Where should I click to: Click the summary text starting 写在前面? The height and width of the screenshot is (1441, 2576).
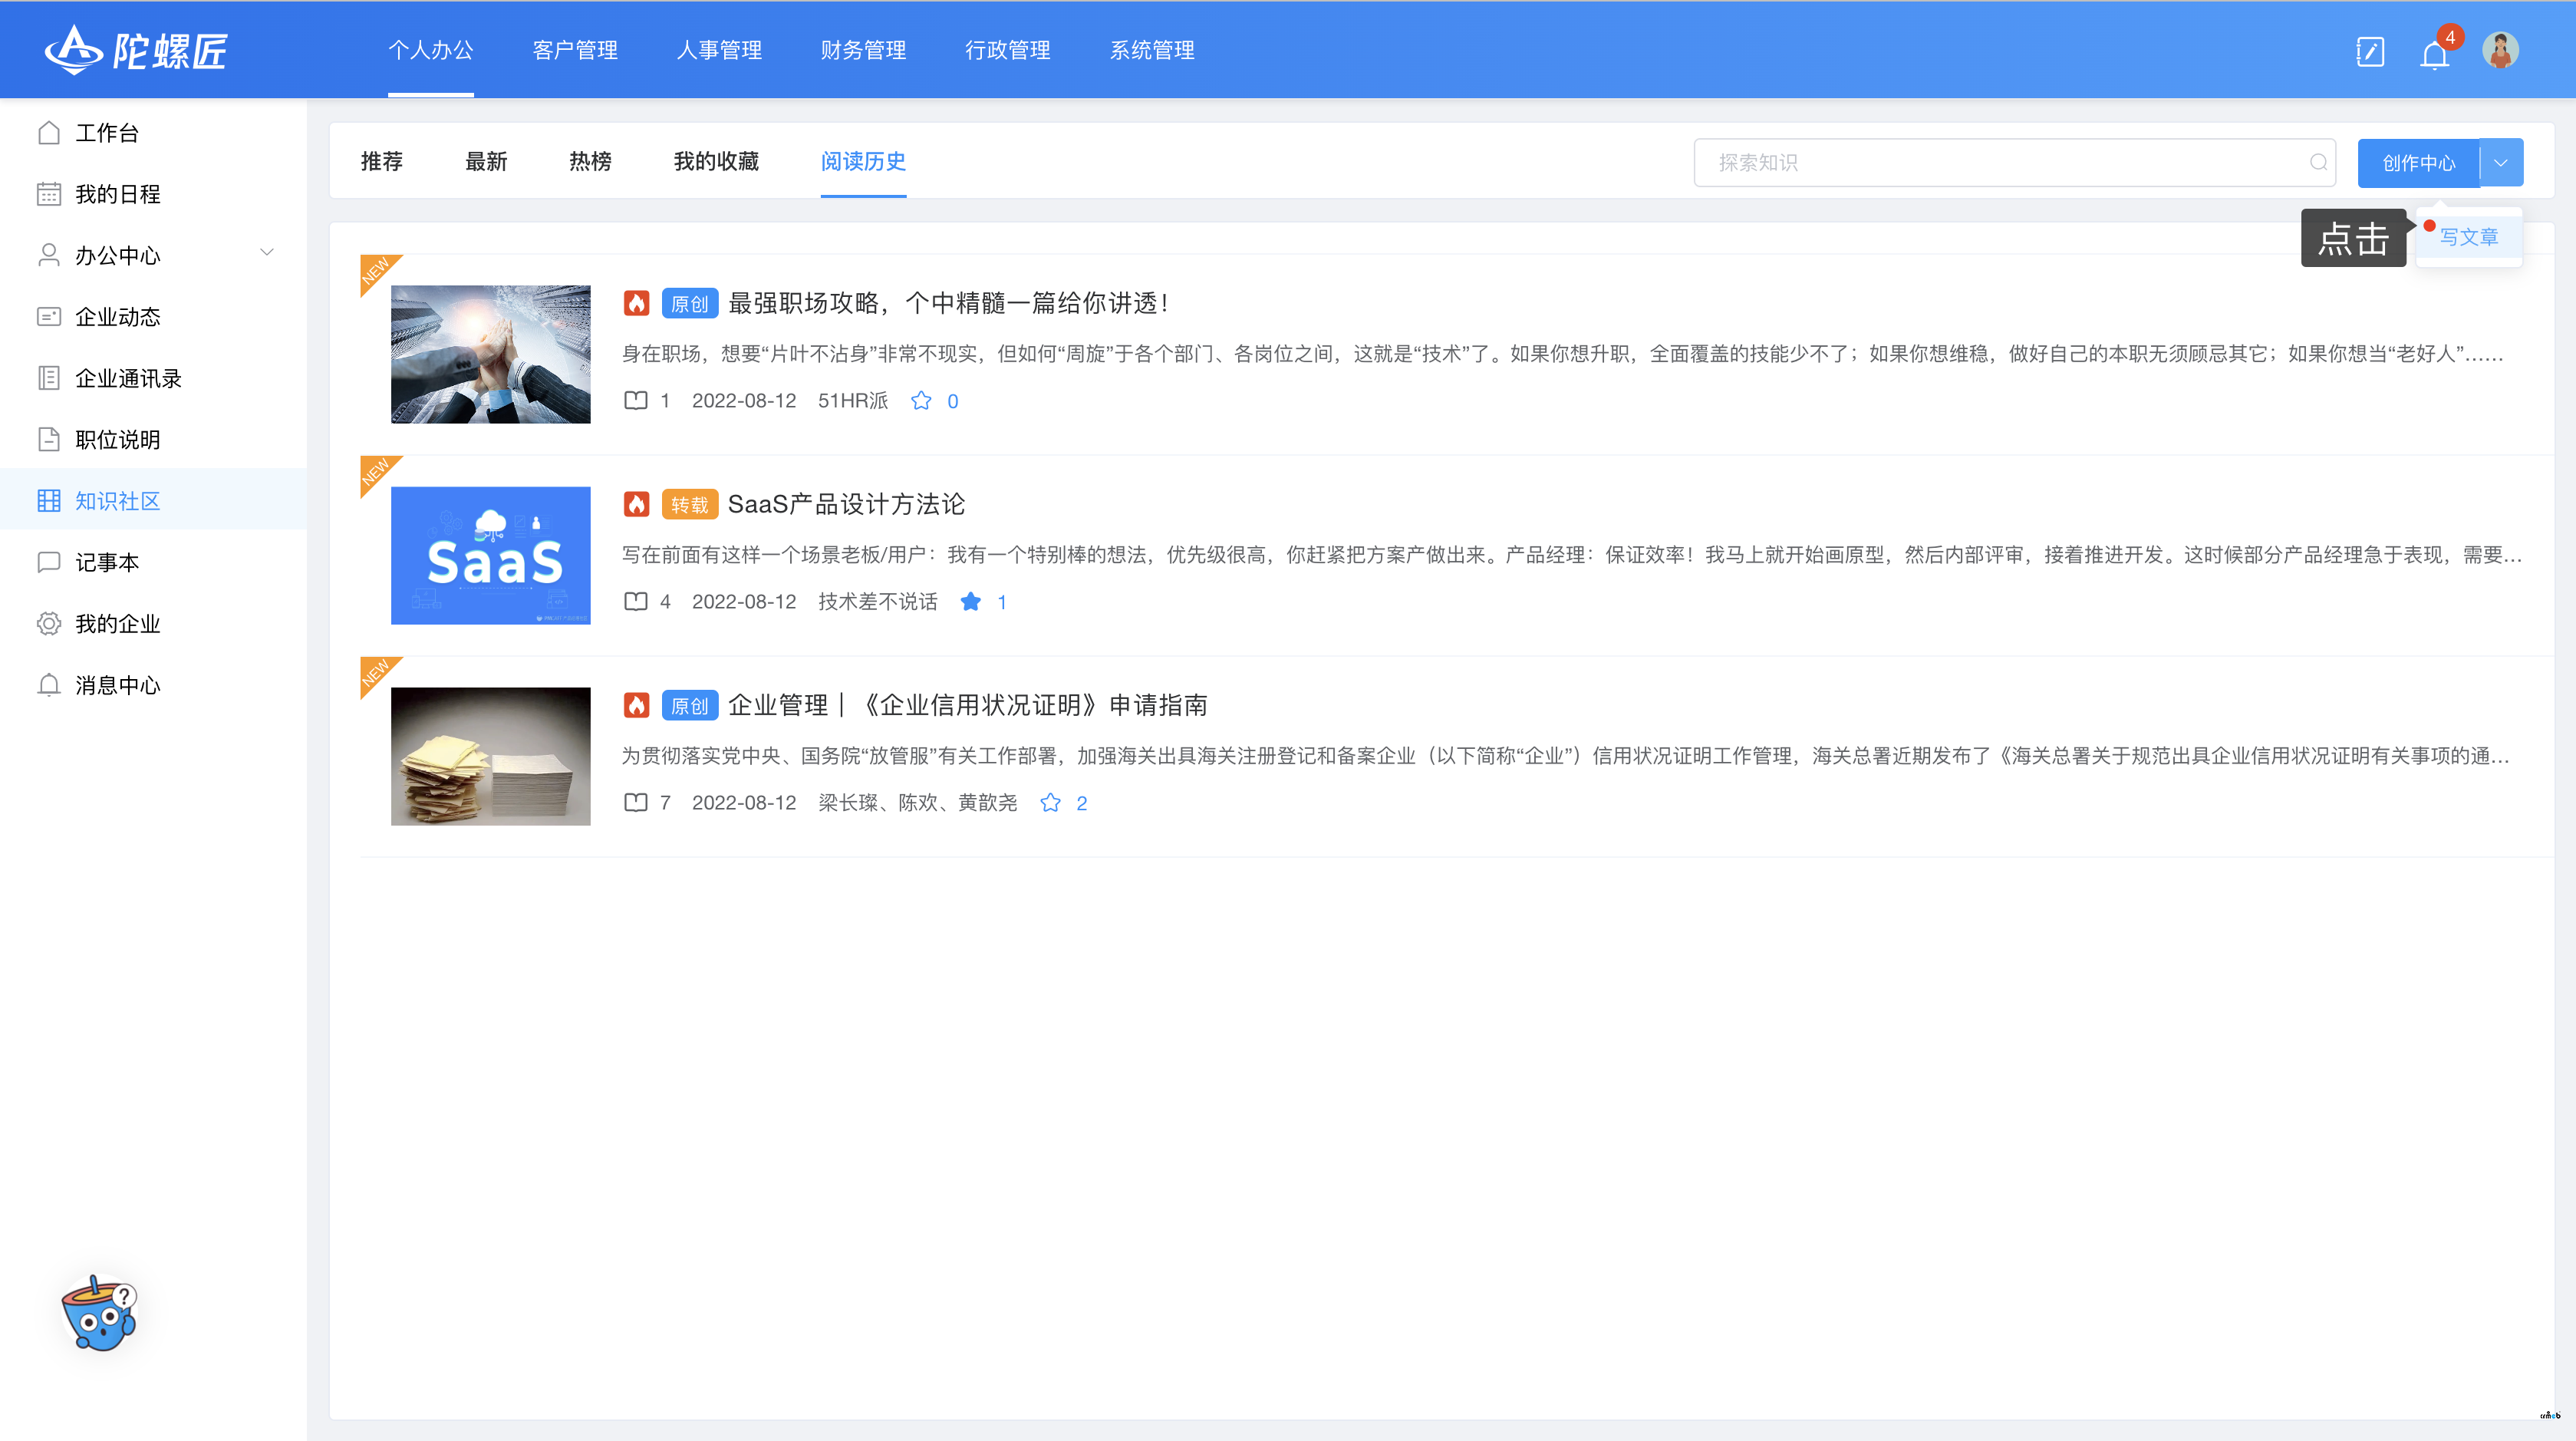pyautogui.click(x=1571, y=555)
